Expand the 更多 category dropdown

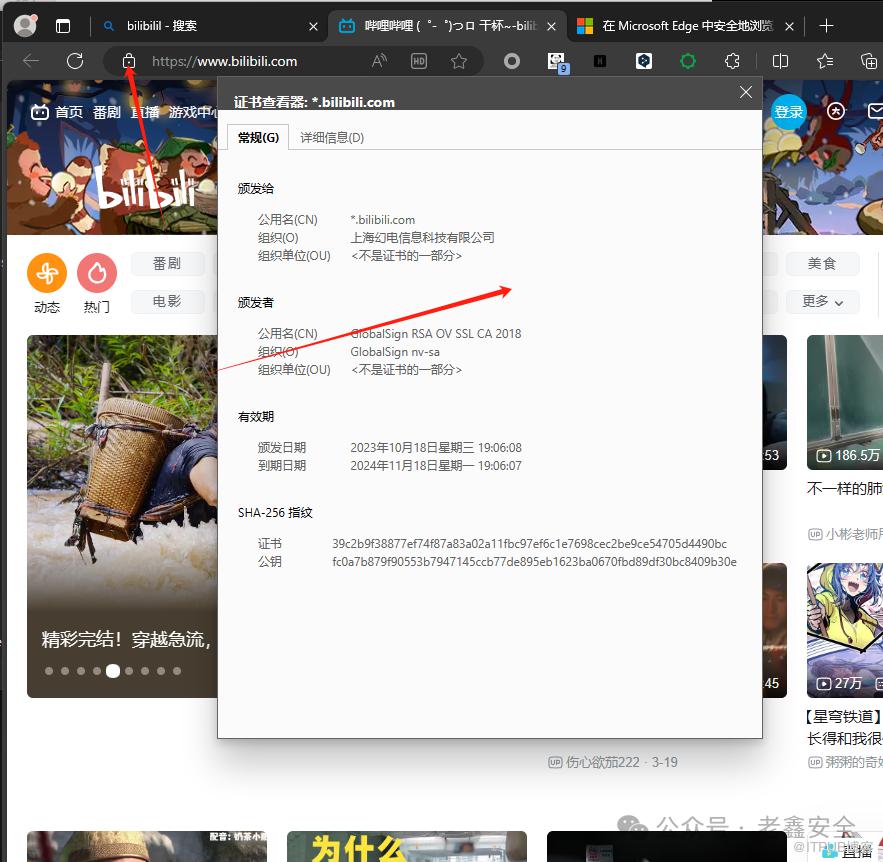point(822,301)
